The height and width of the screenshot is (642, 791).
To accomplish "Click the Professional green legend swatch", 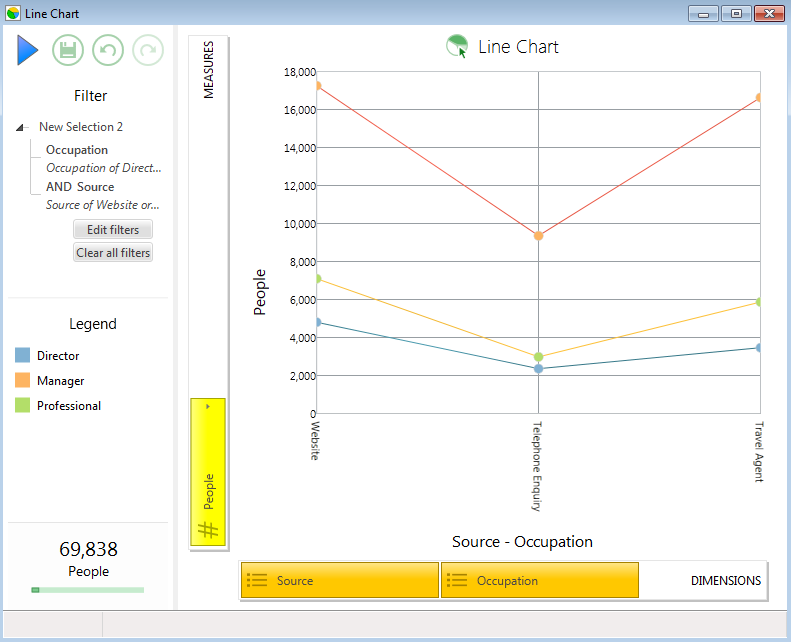I will (22, 405).
